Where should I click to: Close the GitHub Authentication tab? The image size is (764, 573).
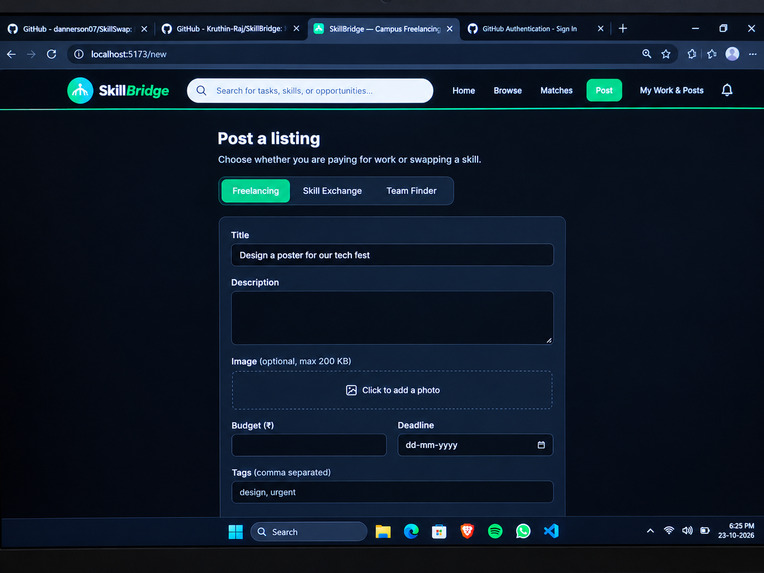600,29
